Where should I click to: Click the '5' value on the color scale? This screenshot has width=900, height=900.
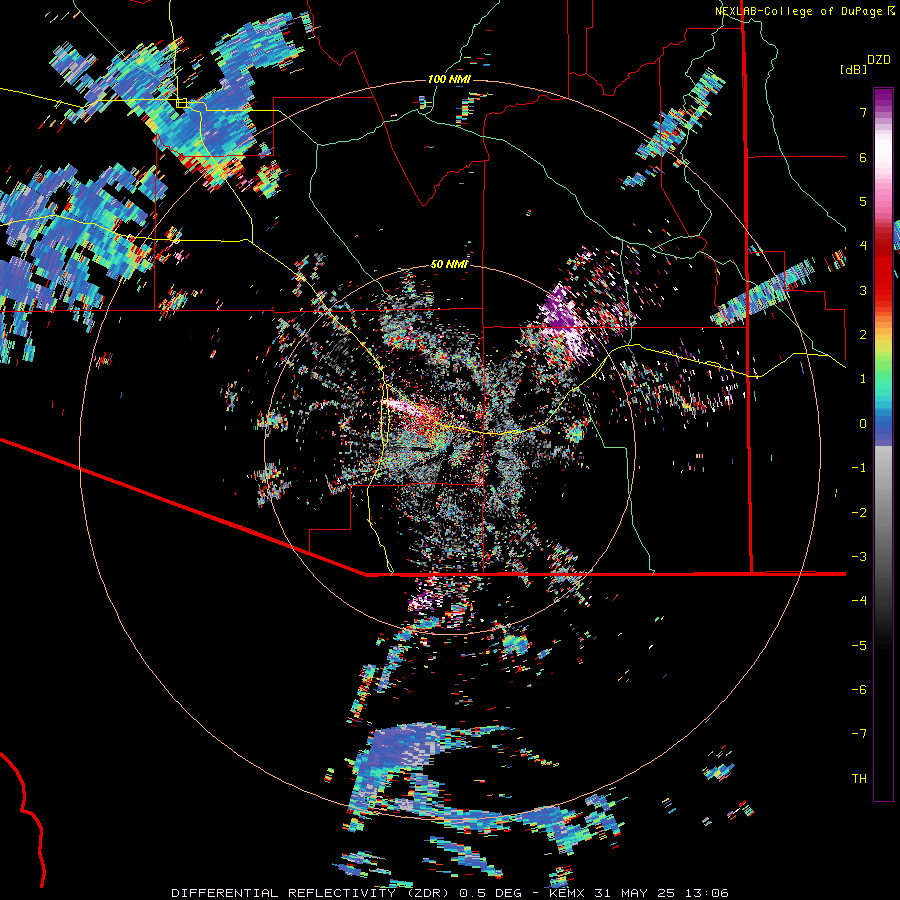863,201
